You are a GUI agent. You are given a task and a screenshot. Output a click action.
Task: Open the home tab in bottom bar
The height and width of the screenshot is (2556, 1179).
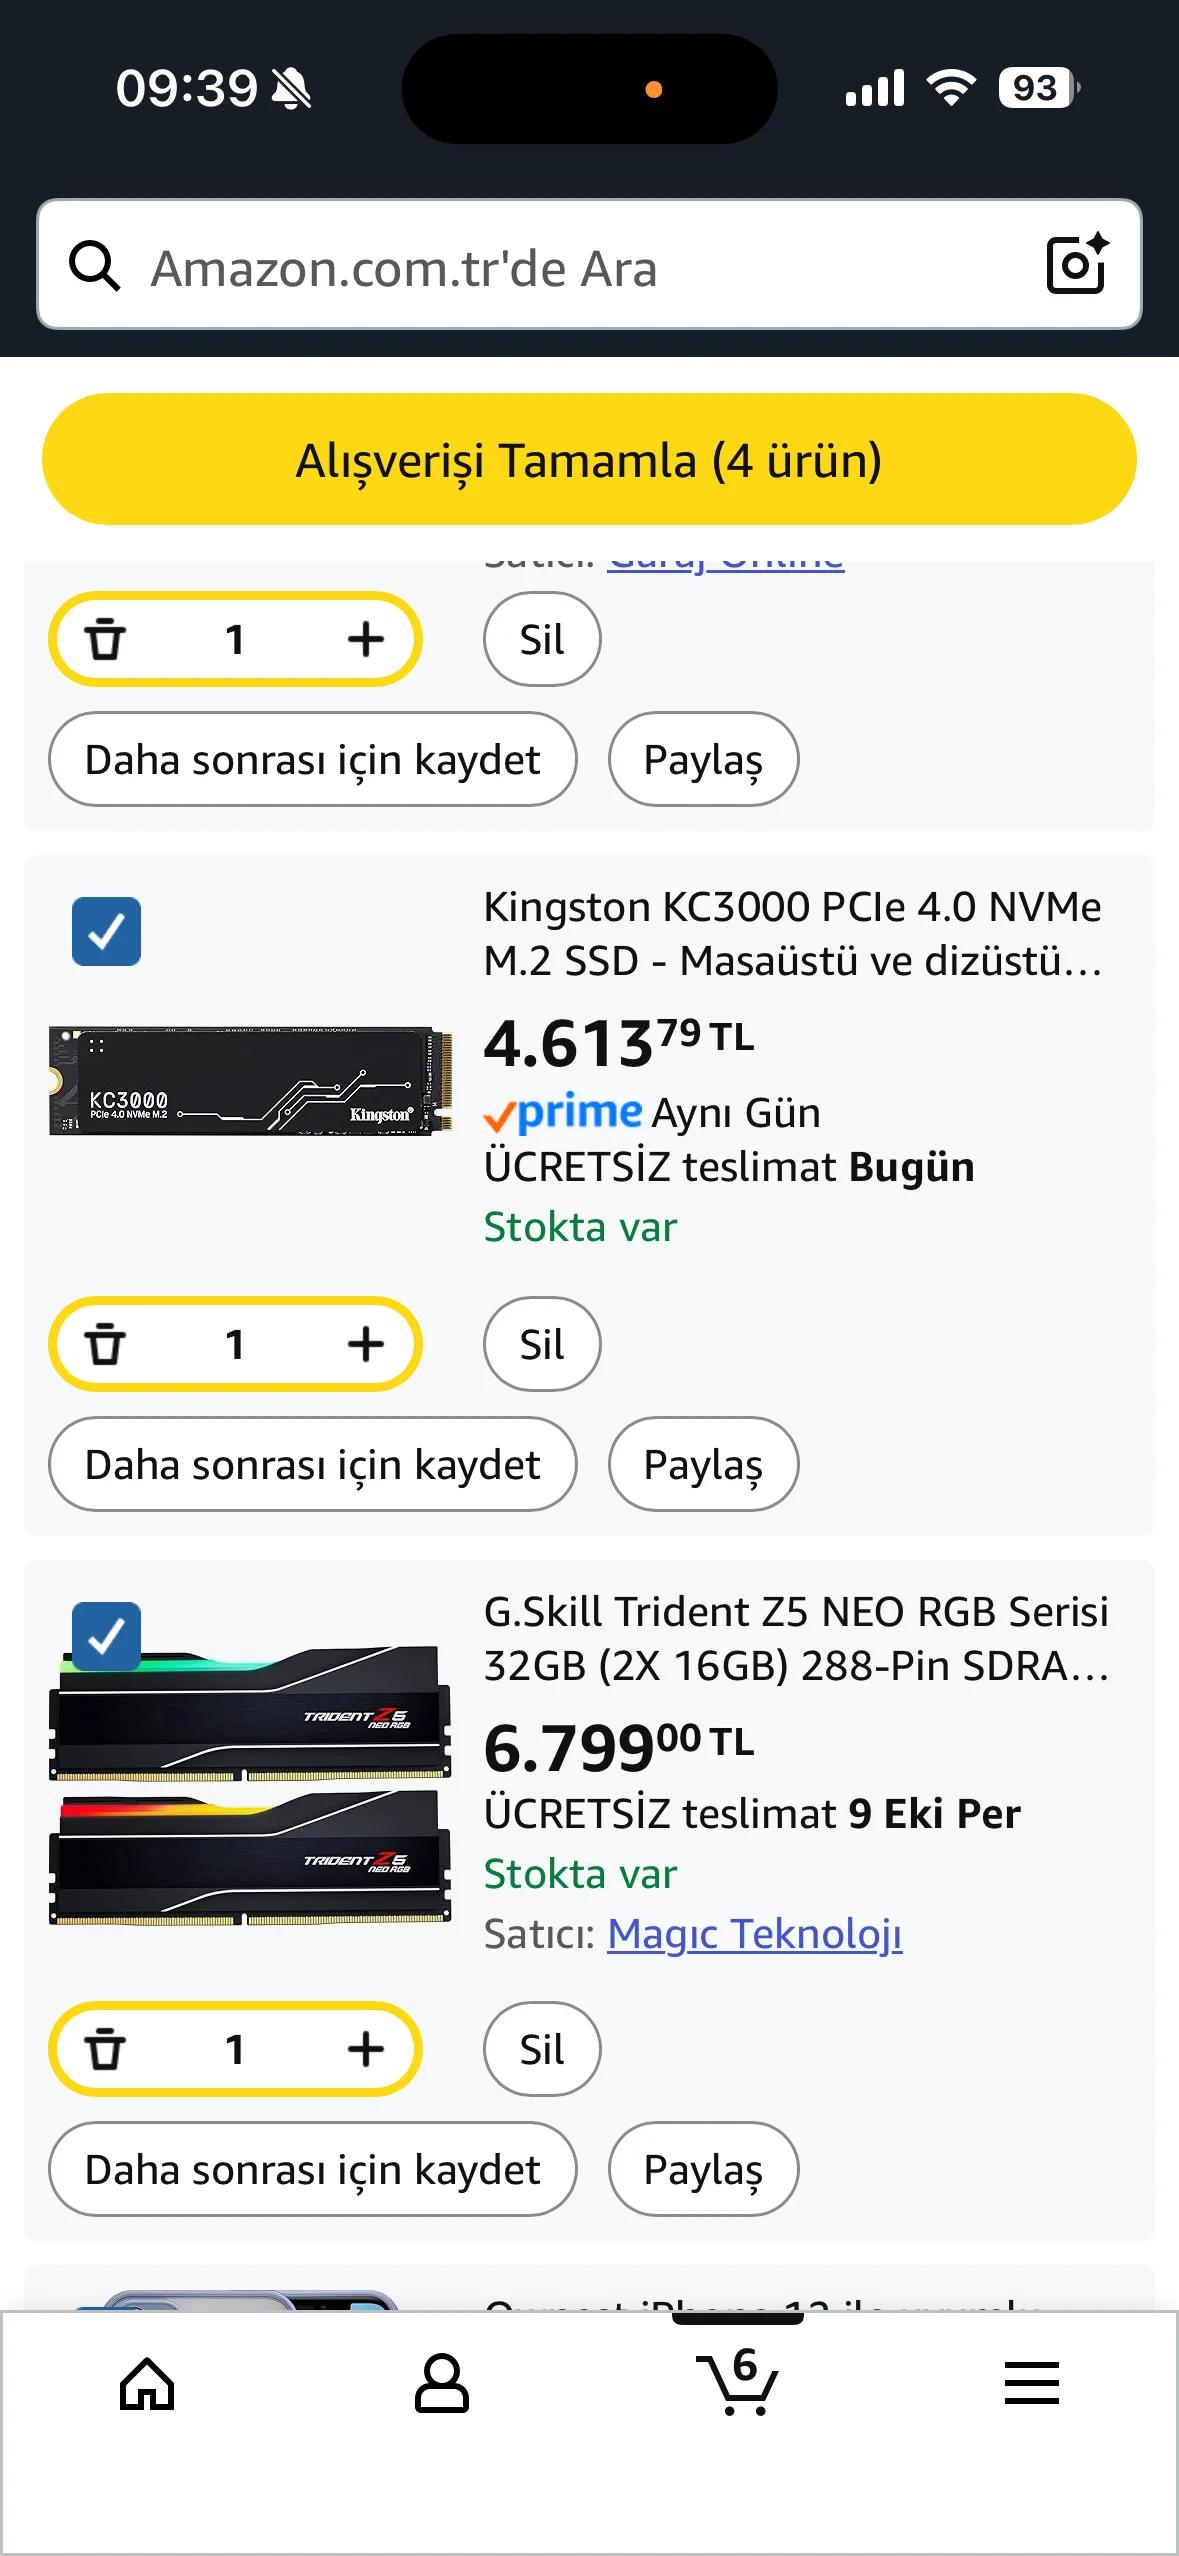(147, 2384)
